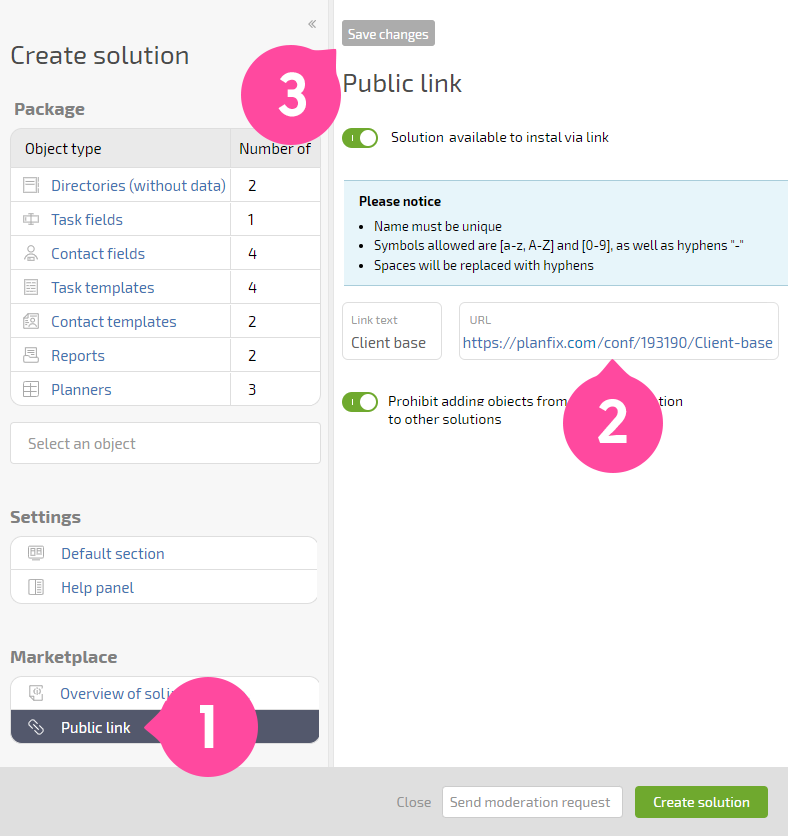Viewport: 788px width, 836px height.
Task: Click the Default section settings icon
Action: tap(36, 553)
